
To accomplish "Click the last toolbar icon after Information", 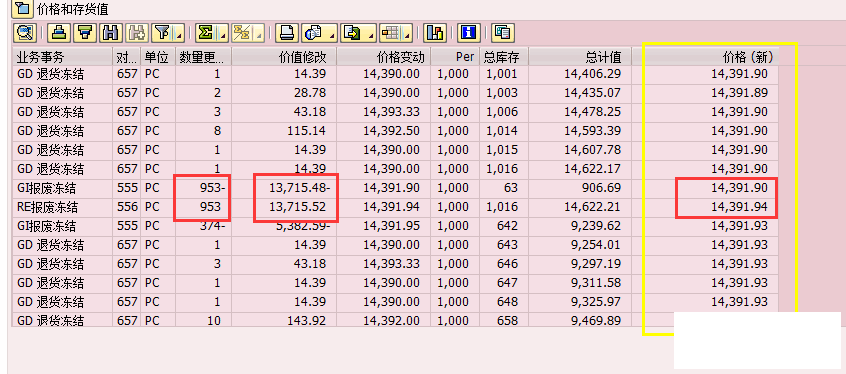I will point(503,33).
